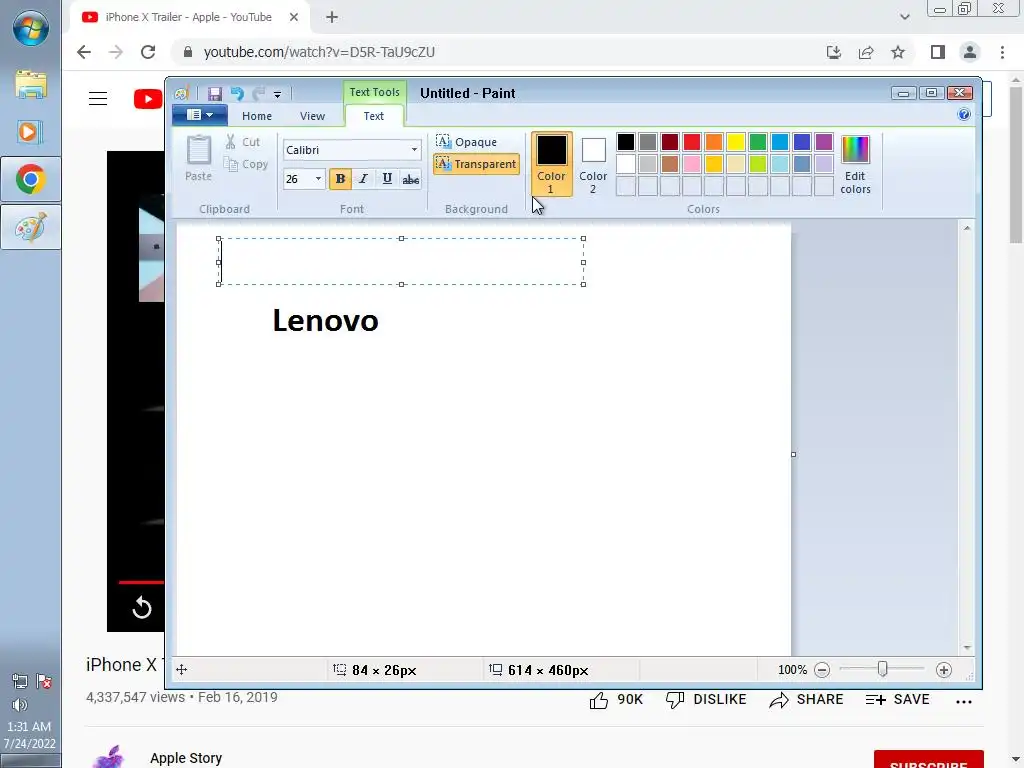
Task: Like the video with 90K thumbs up
Action: click(616, 699)
